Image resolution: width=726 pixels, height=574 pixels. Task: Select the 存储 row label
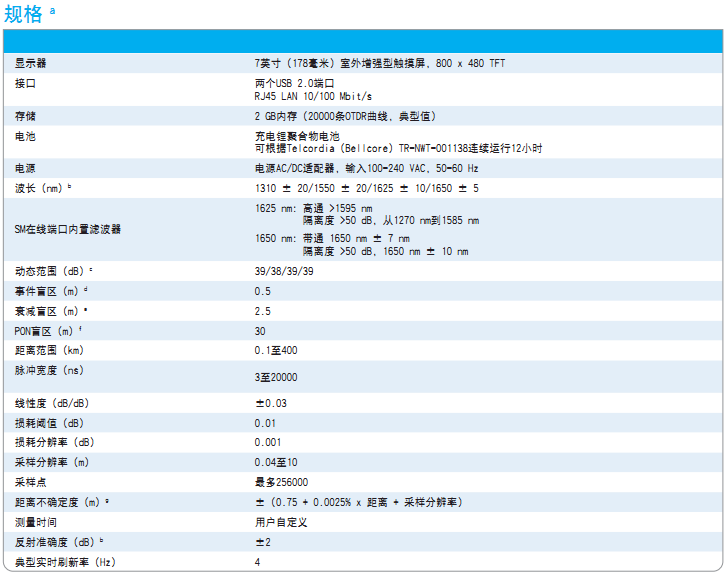26,116
